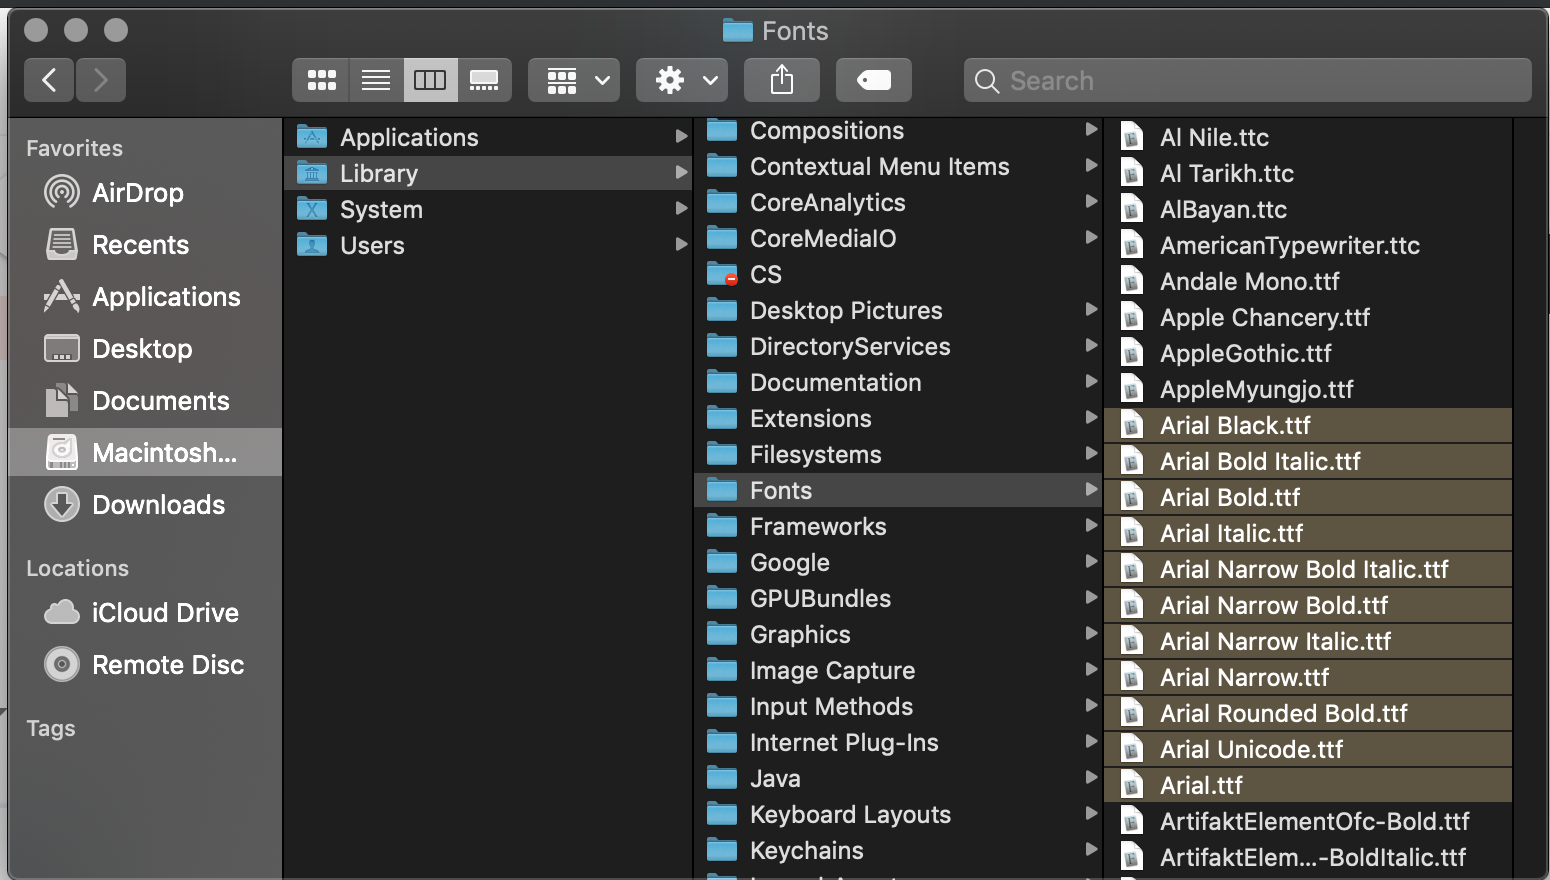Open Desktop from the sidebar
Image resolution: width=1550 pixels, height=880 pixels.
(145, 349)
